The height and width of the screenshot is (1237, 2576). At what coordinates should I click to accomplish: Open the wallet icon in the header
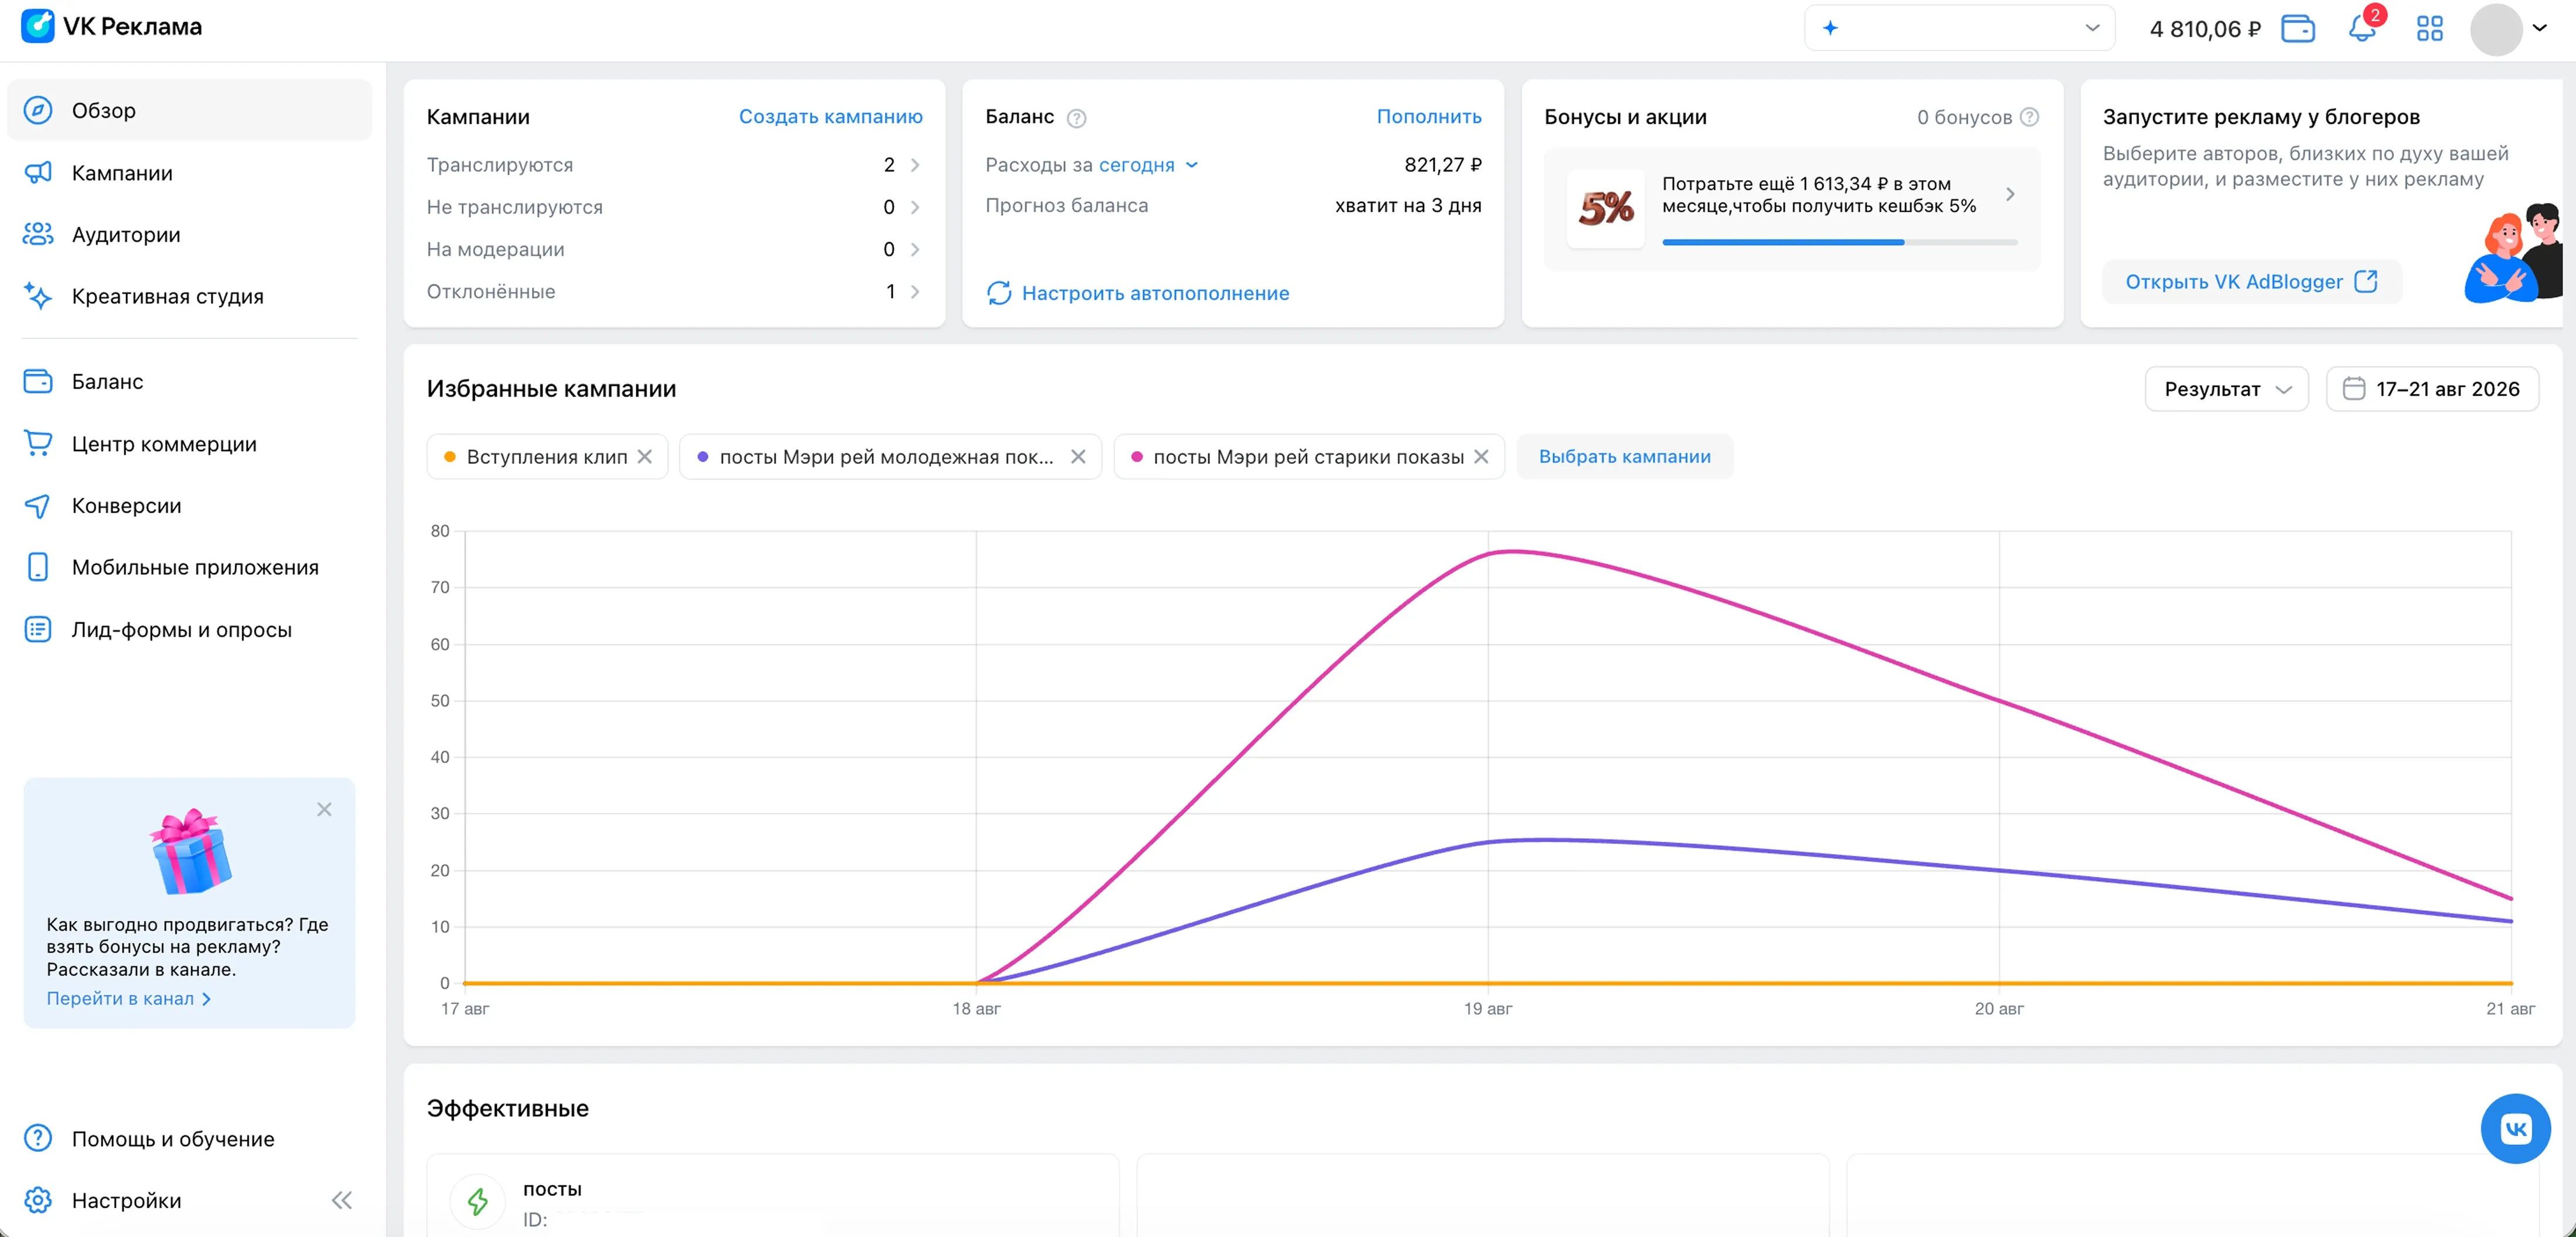pos(2298,29)
